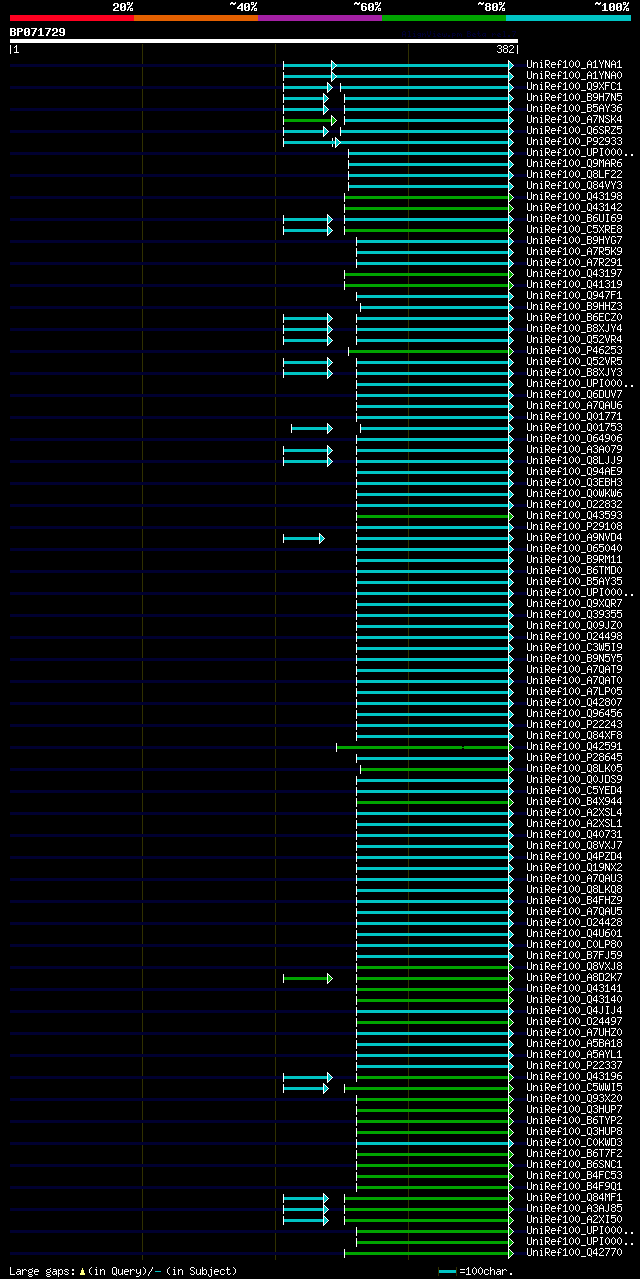Open hit UniRef100_Q9XFC1

574,86
